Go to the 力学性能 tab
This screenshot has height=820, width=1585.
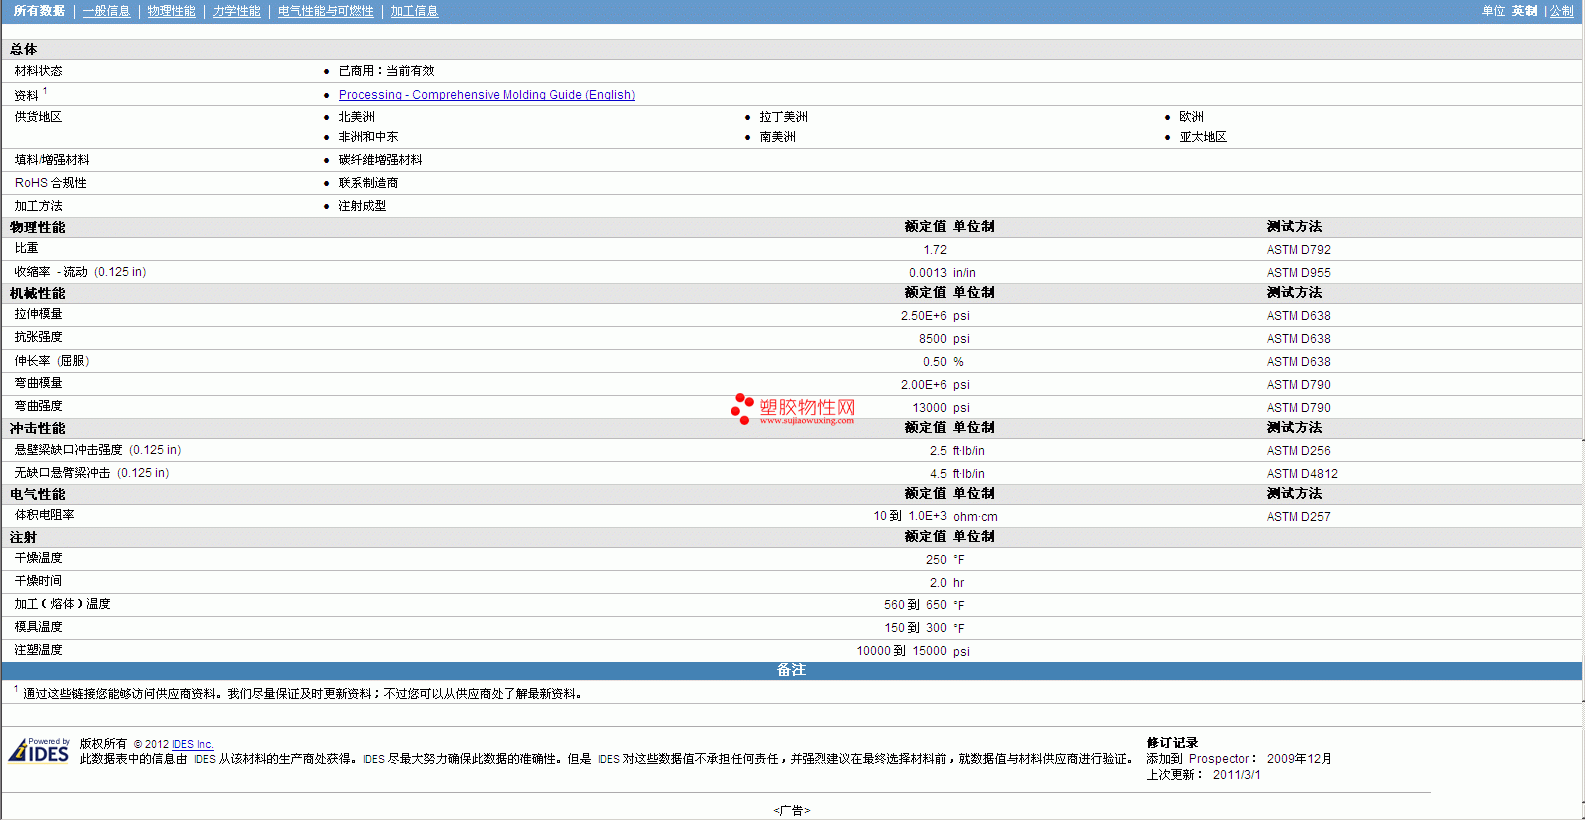[236, 11]
